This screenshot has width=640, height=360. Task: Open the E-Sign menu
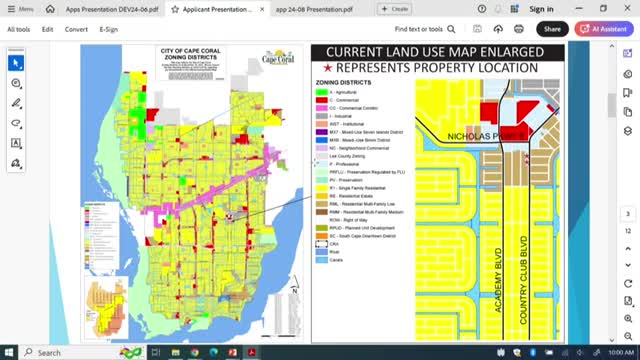pyautogui.click(x=109, y=29)
